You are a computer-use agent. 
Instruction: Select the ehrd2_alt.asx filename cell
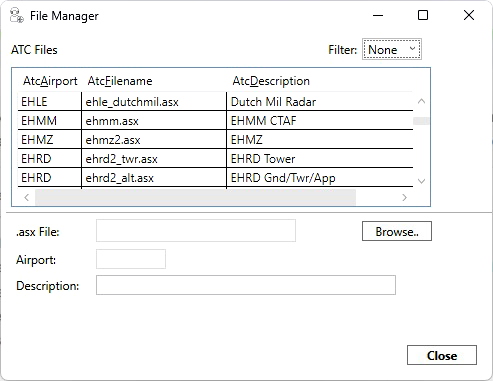coord(154,178)
